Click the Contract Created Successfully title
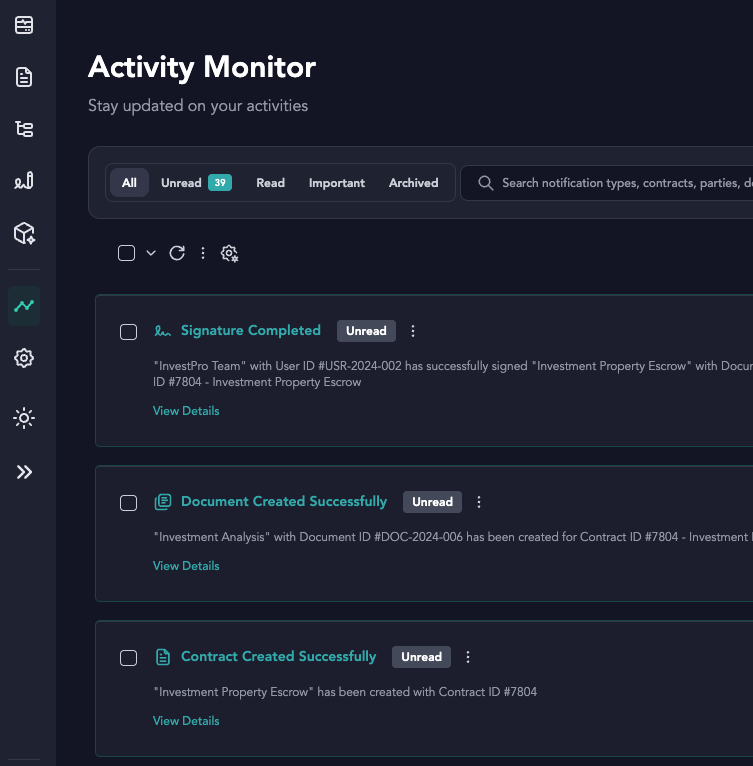The width and height of the screenshot is (753, 766). [x=279, y=657]
